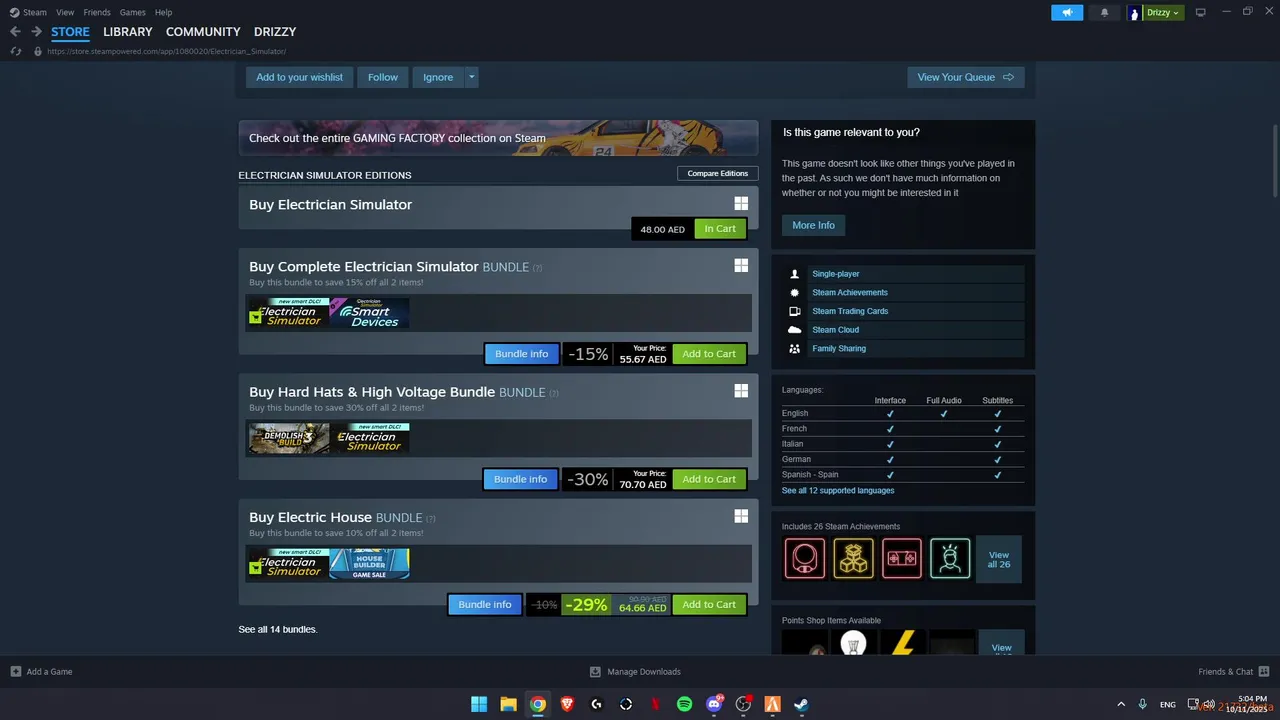Screen dimensions: 1280x720
Task: Click the Steam Cloud icon
Action: [795, 330]
